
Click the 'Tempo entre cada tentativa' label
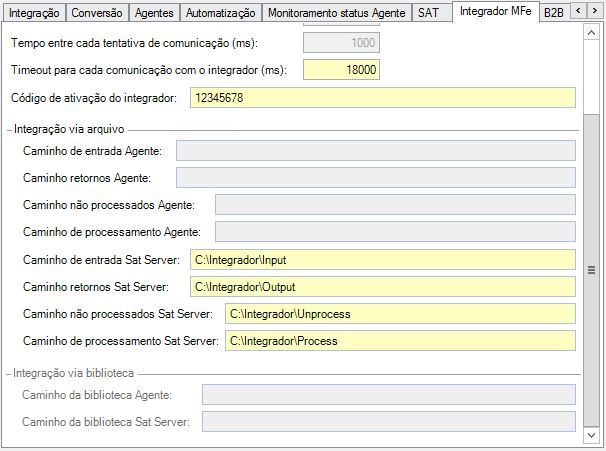click(x=134, y=43)
